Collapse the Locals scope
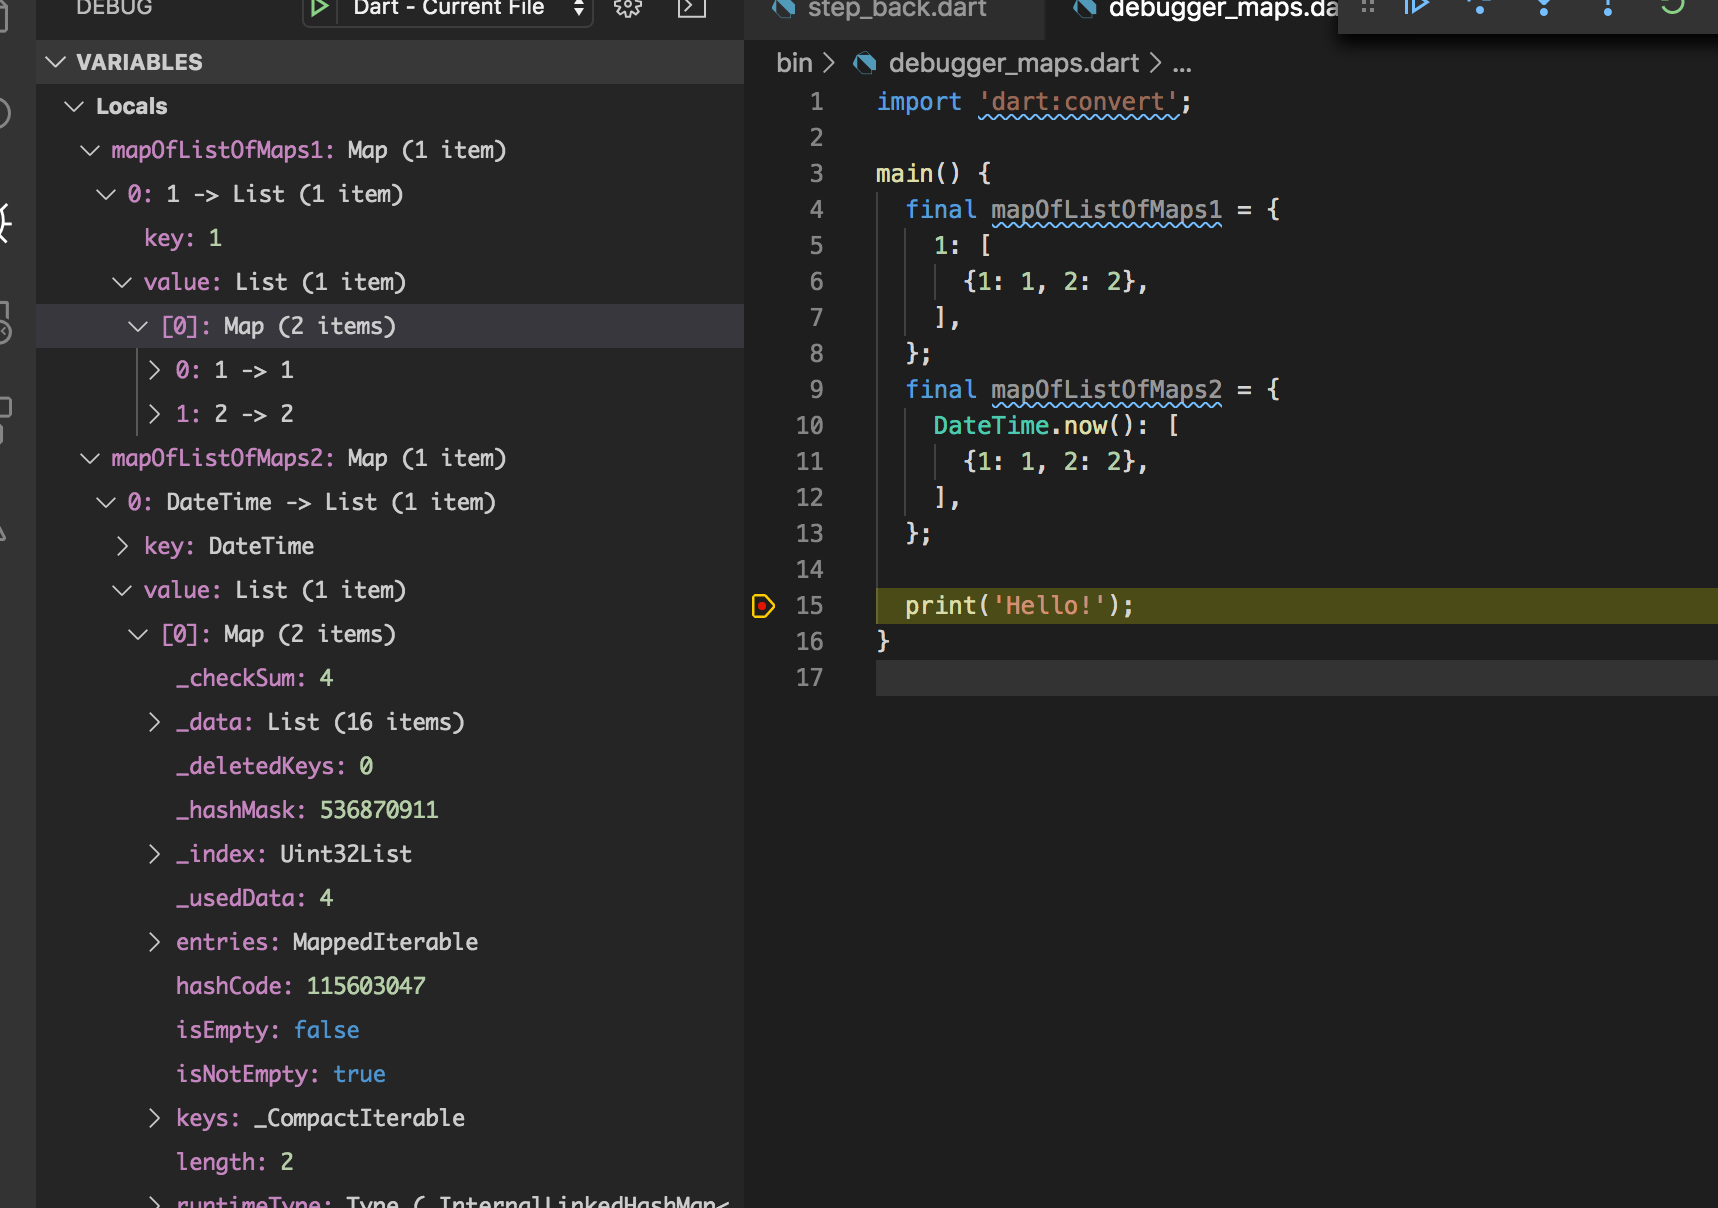 click(x=74, y=106)
